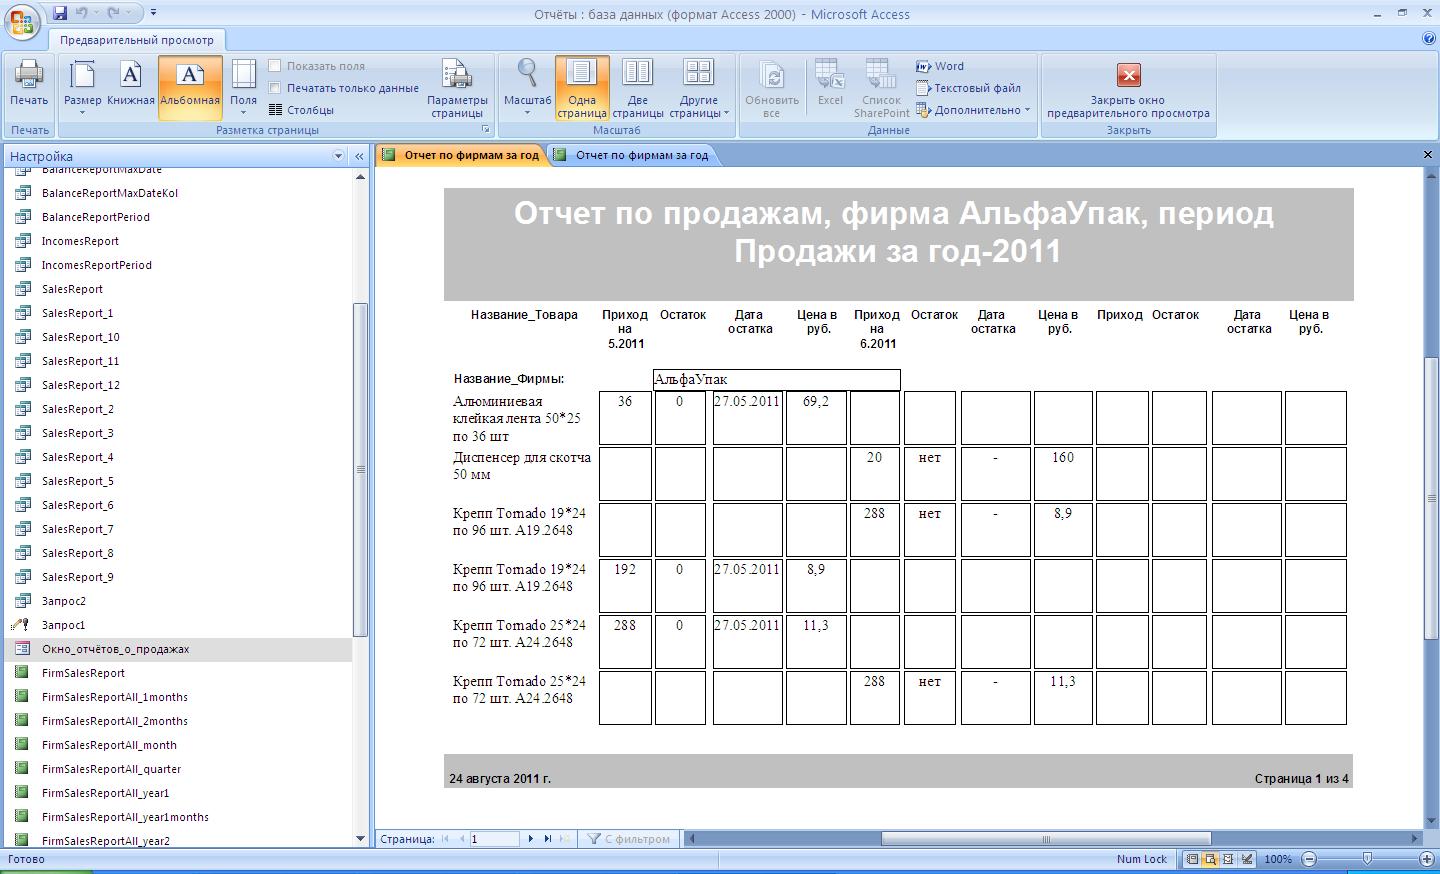
Task: Switch to the second Отчет по фирмам за год tab
Action: coord(641,155)
